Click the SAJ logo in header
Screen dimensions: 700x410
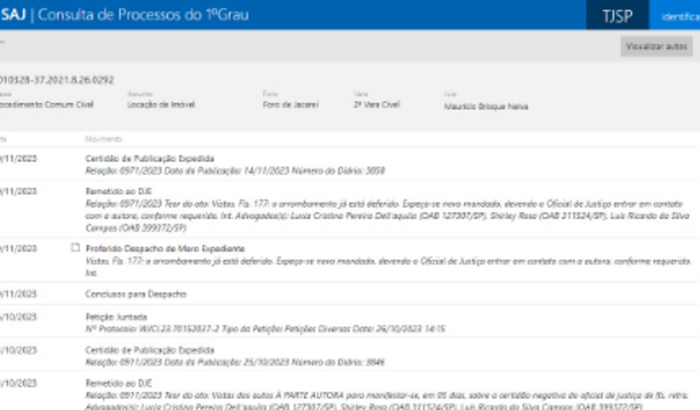point(14,15)
